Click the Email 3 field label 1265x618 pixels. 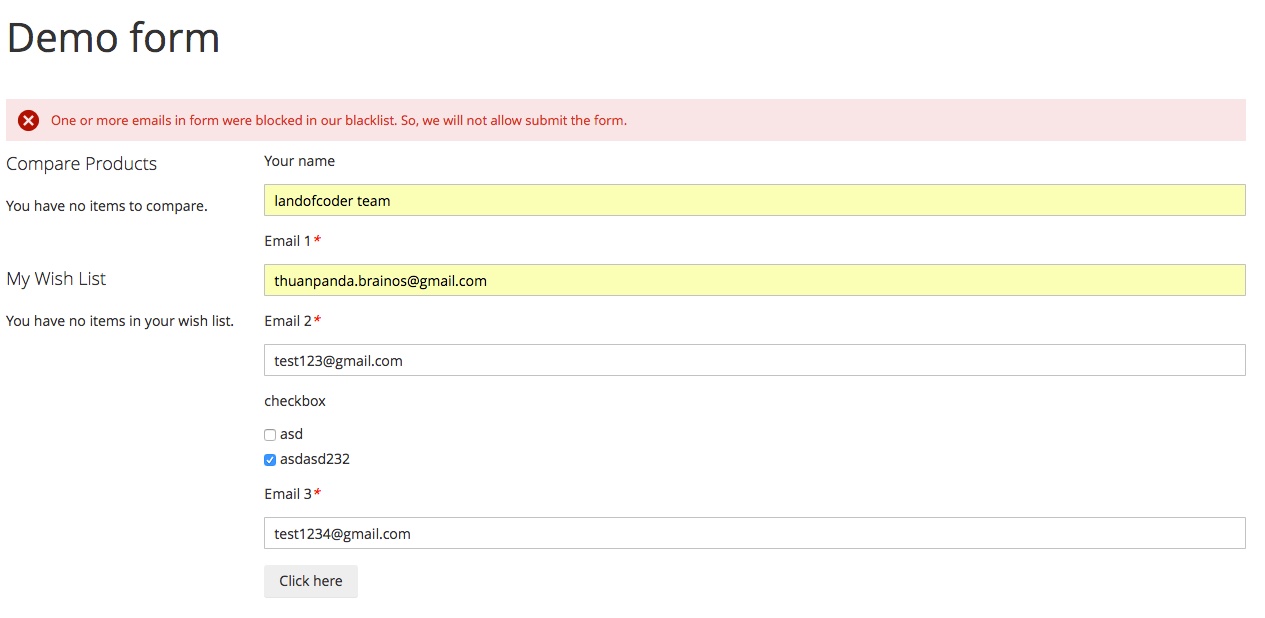[288, 494]
